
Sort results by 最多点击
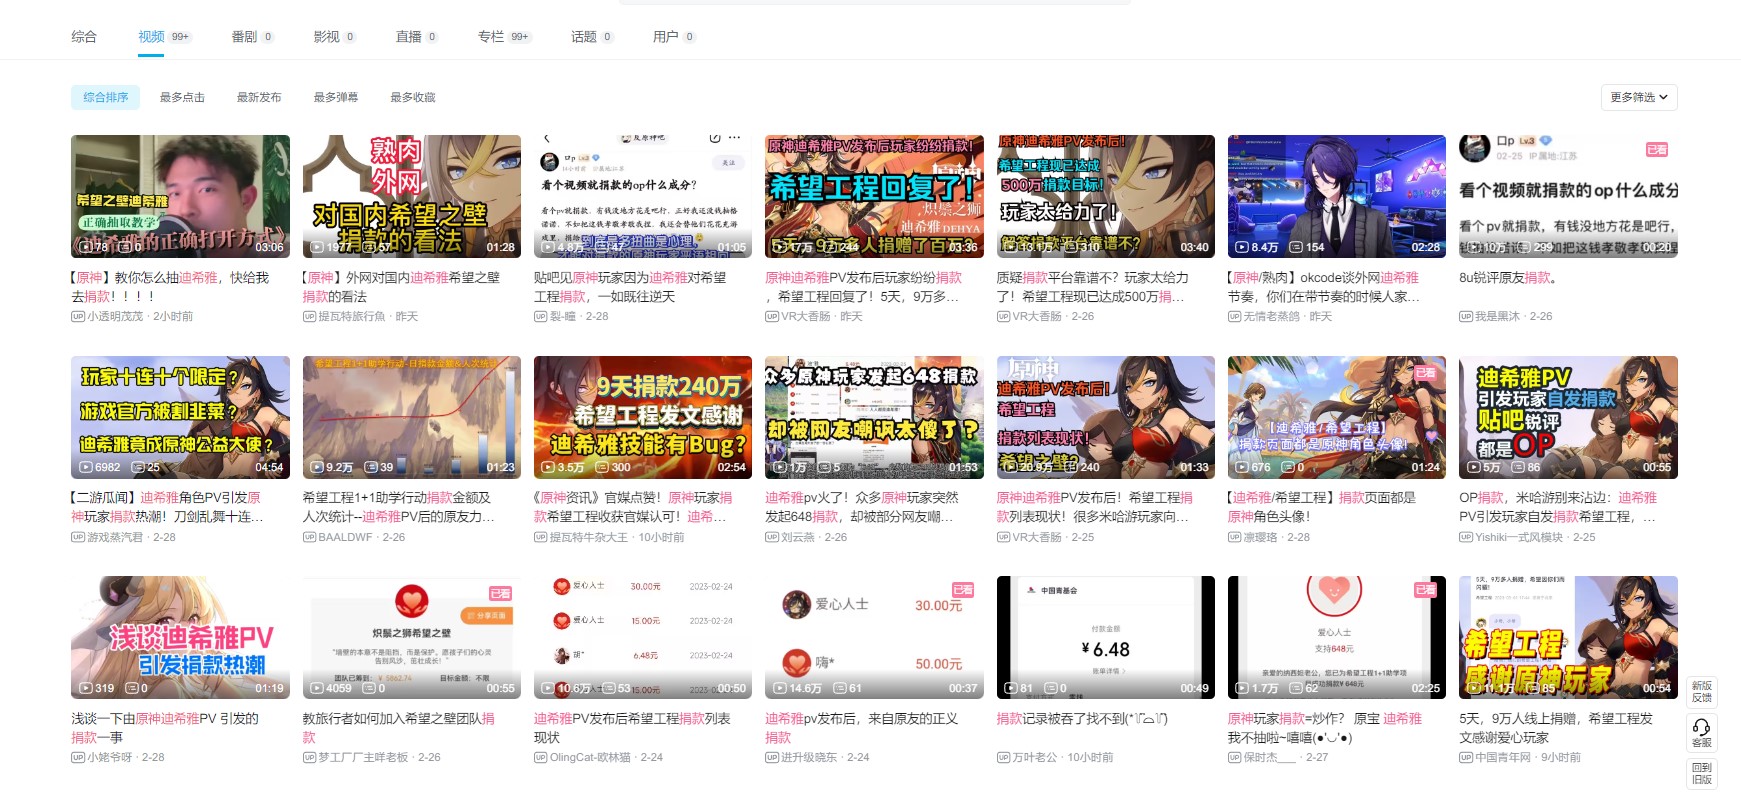tap(182, 97)
